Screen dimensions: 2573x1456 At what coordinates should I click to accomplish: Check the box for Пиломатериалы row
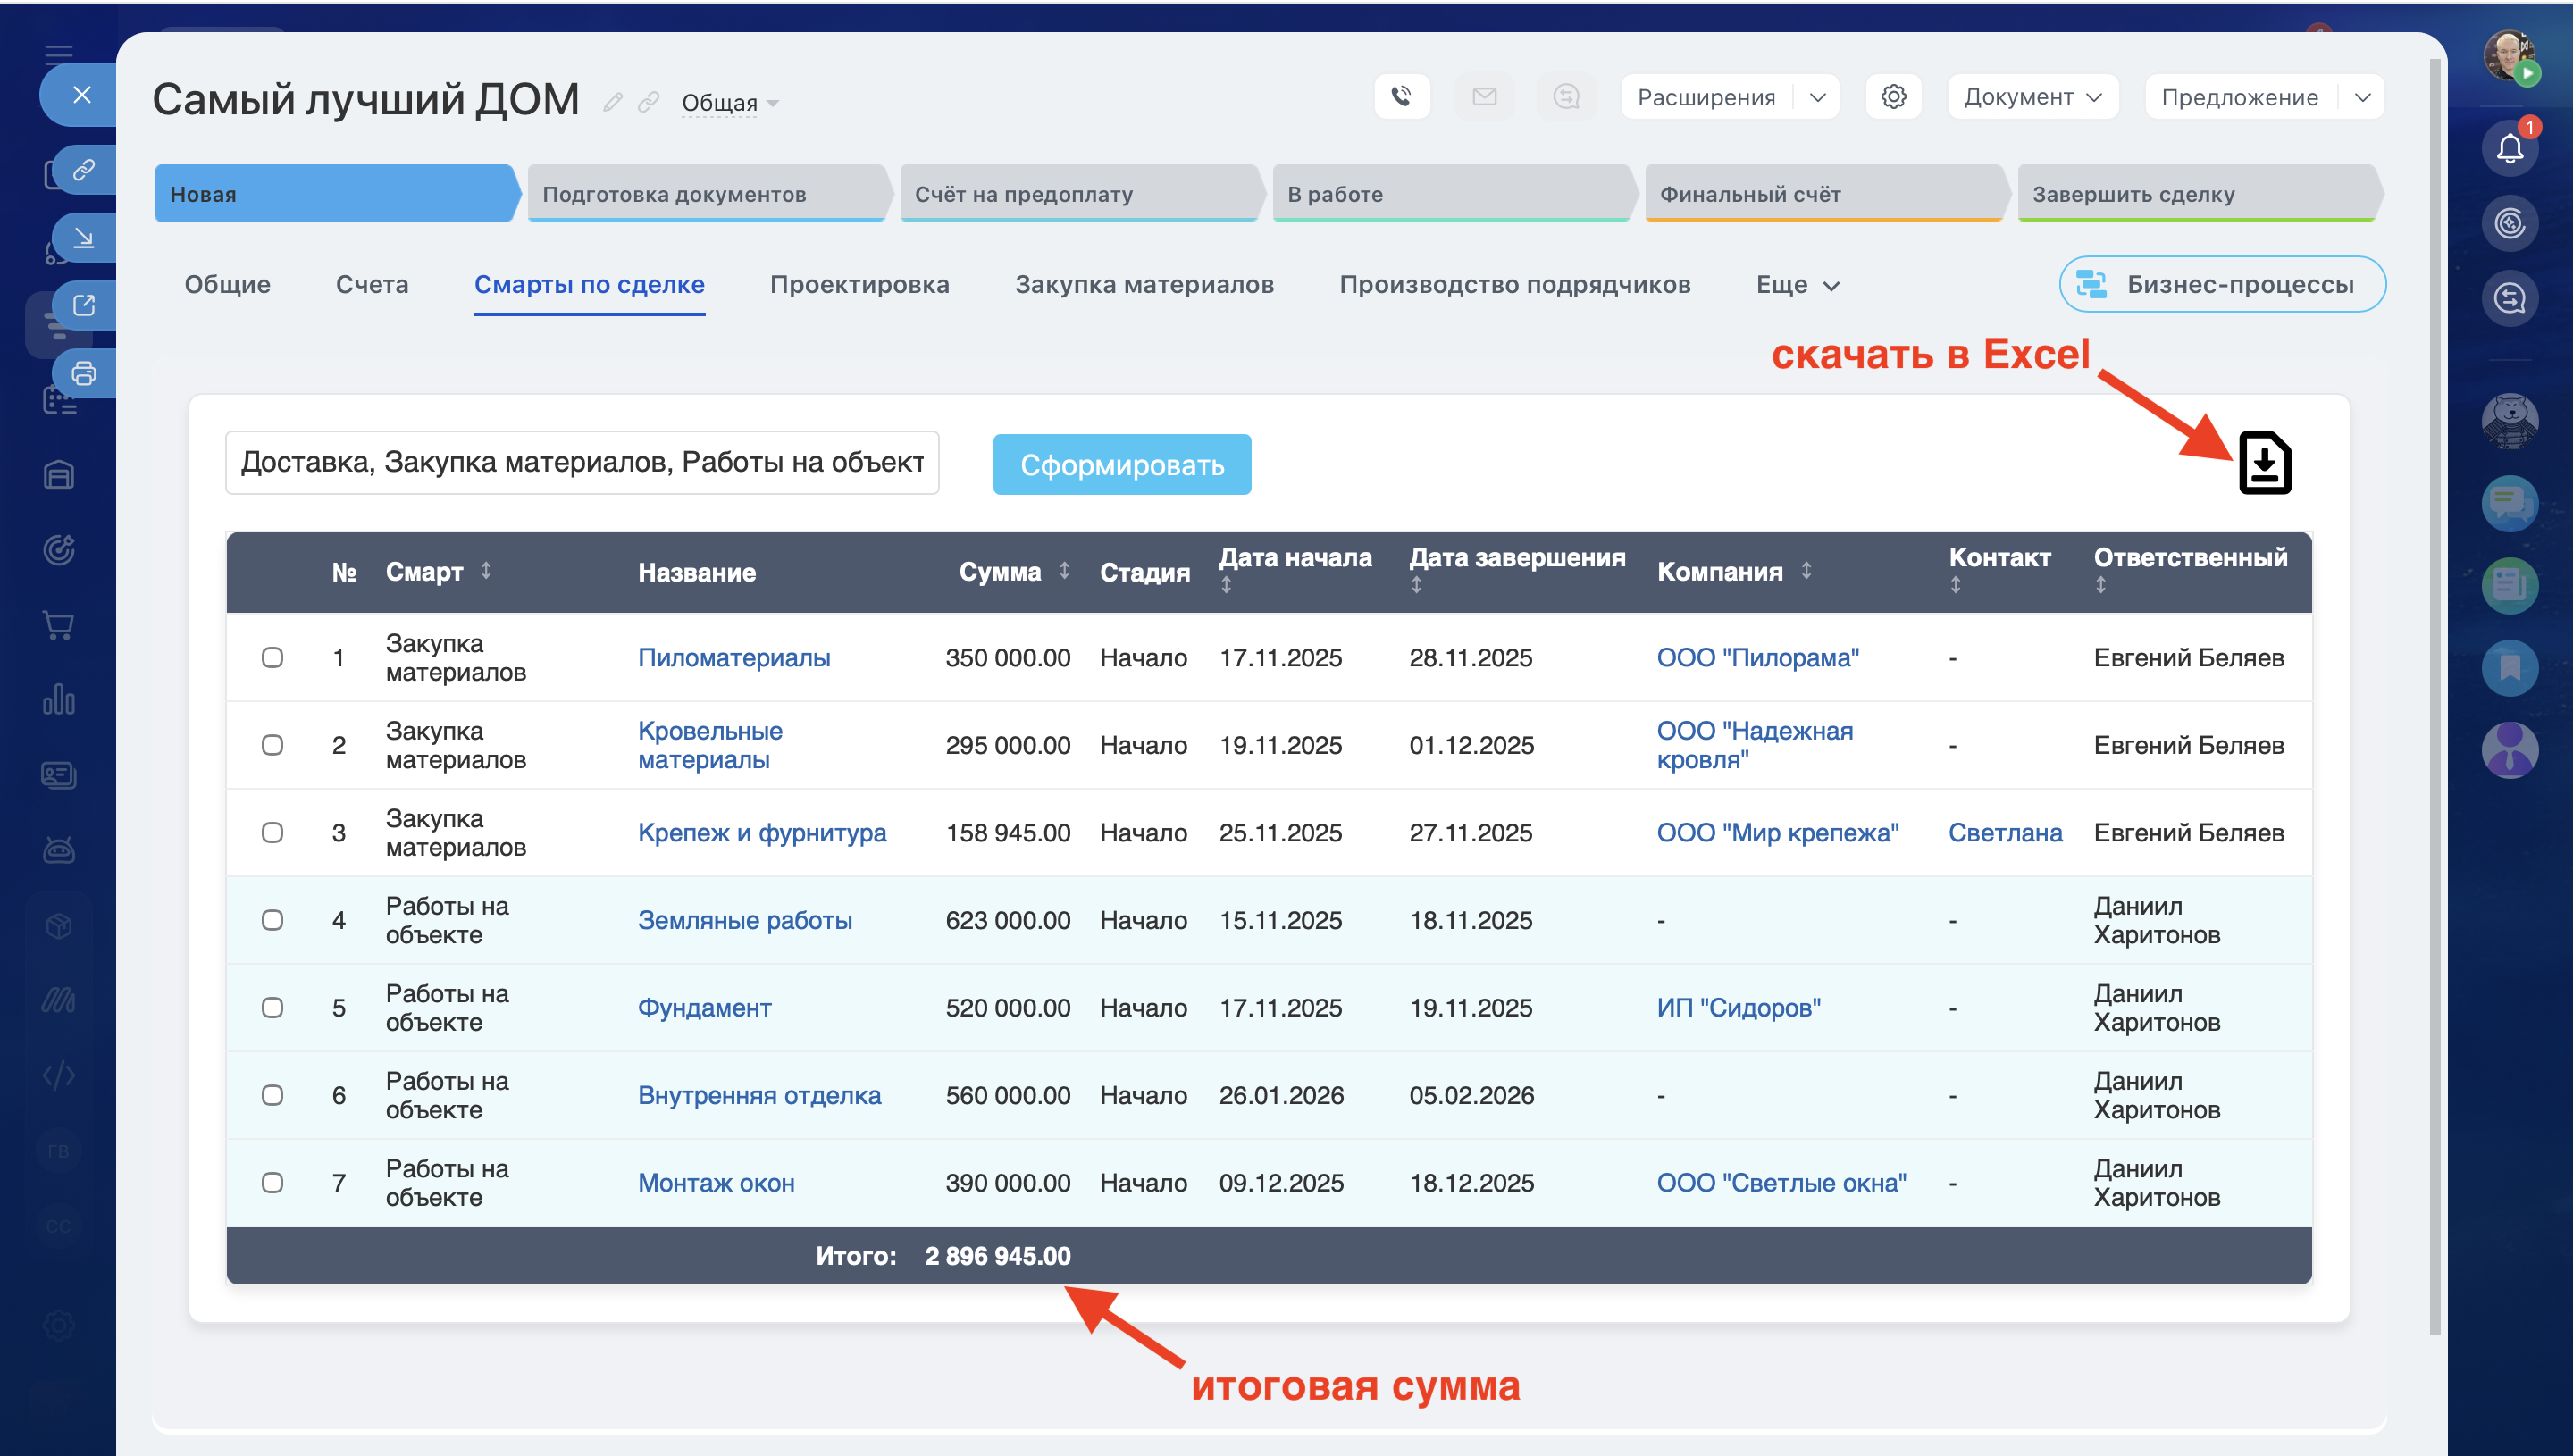272,658
